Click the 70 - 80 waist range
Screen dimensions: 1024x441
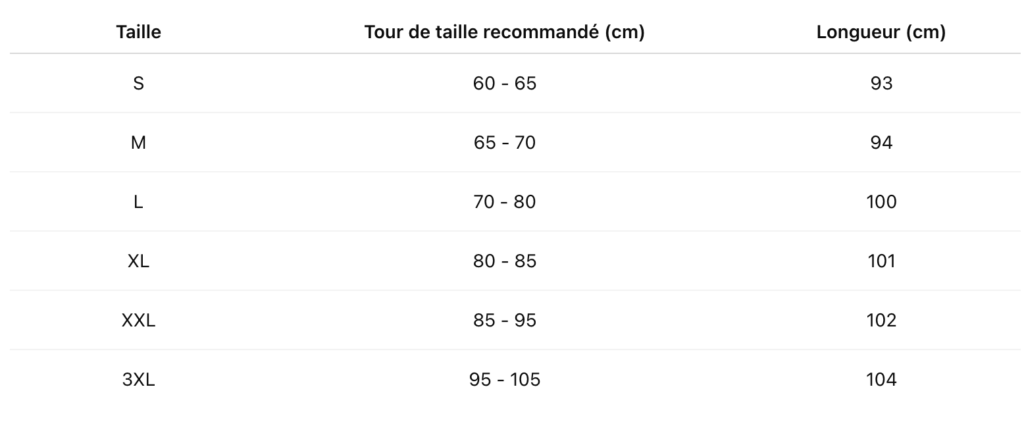tap(504, 202)
